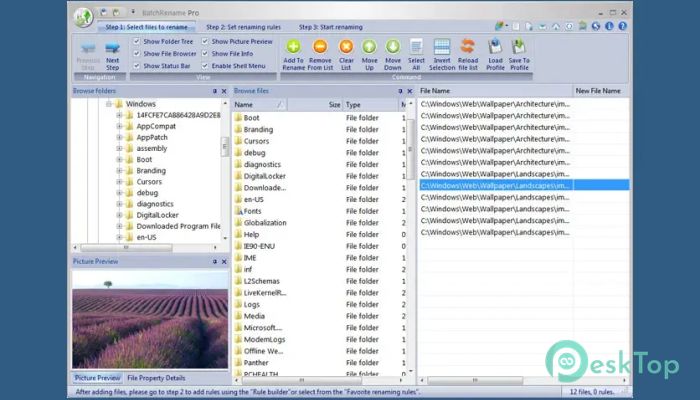Expand the AppCompat folder node

point(119,126)
